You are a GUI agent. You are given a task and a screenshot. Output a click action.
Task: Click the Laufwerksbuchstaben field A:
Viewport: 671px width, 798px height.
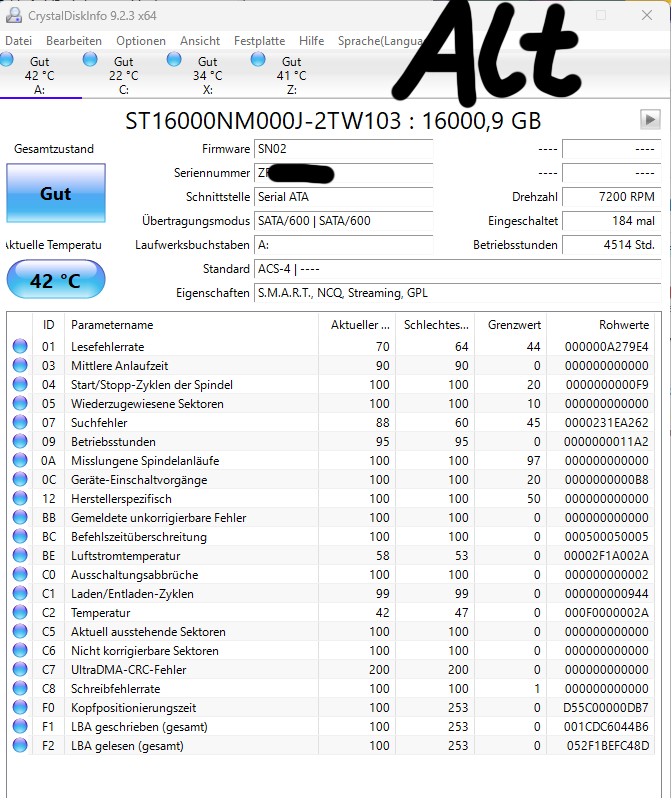pyautogui.click(x=344, y=245)
